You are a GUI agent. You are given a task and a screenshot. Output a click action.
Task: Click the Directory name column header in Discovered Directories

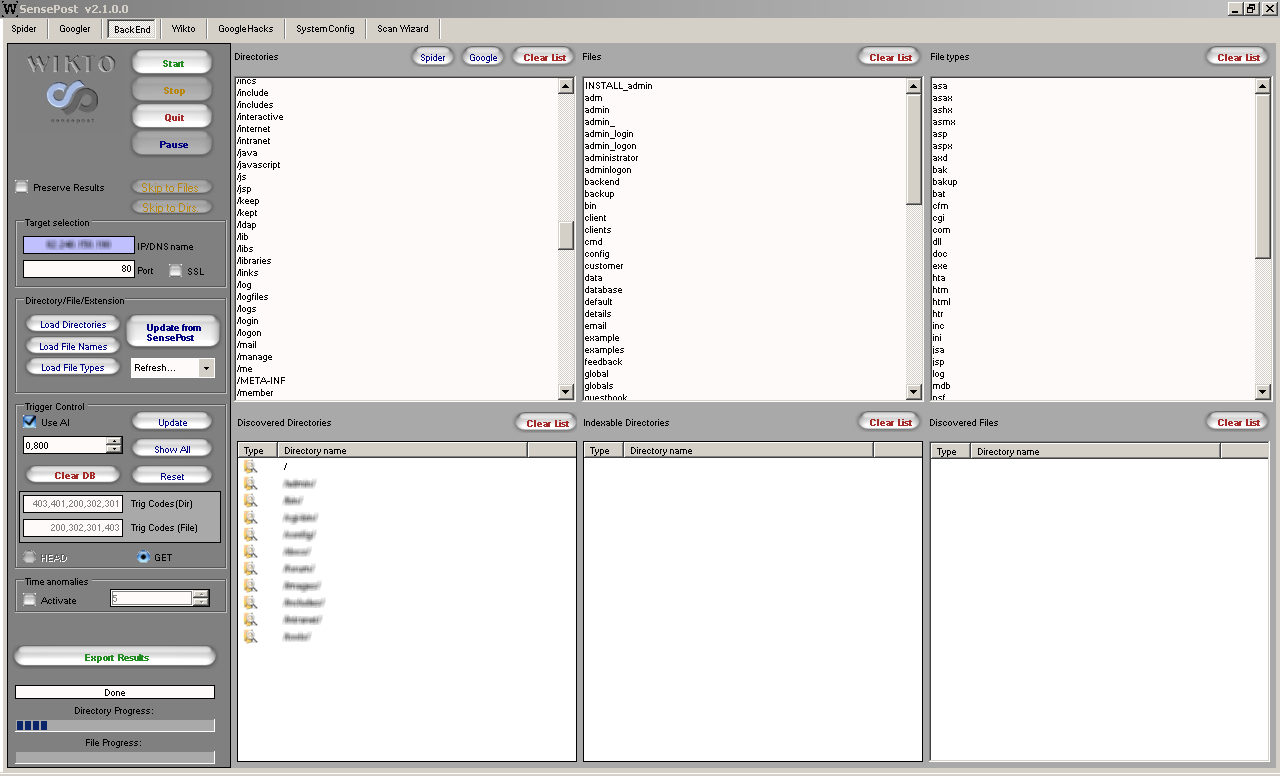(400, 451)
